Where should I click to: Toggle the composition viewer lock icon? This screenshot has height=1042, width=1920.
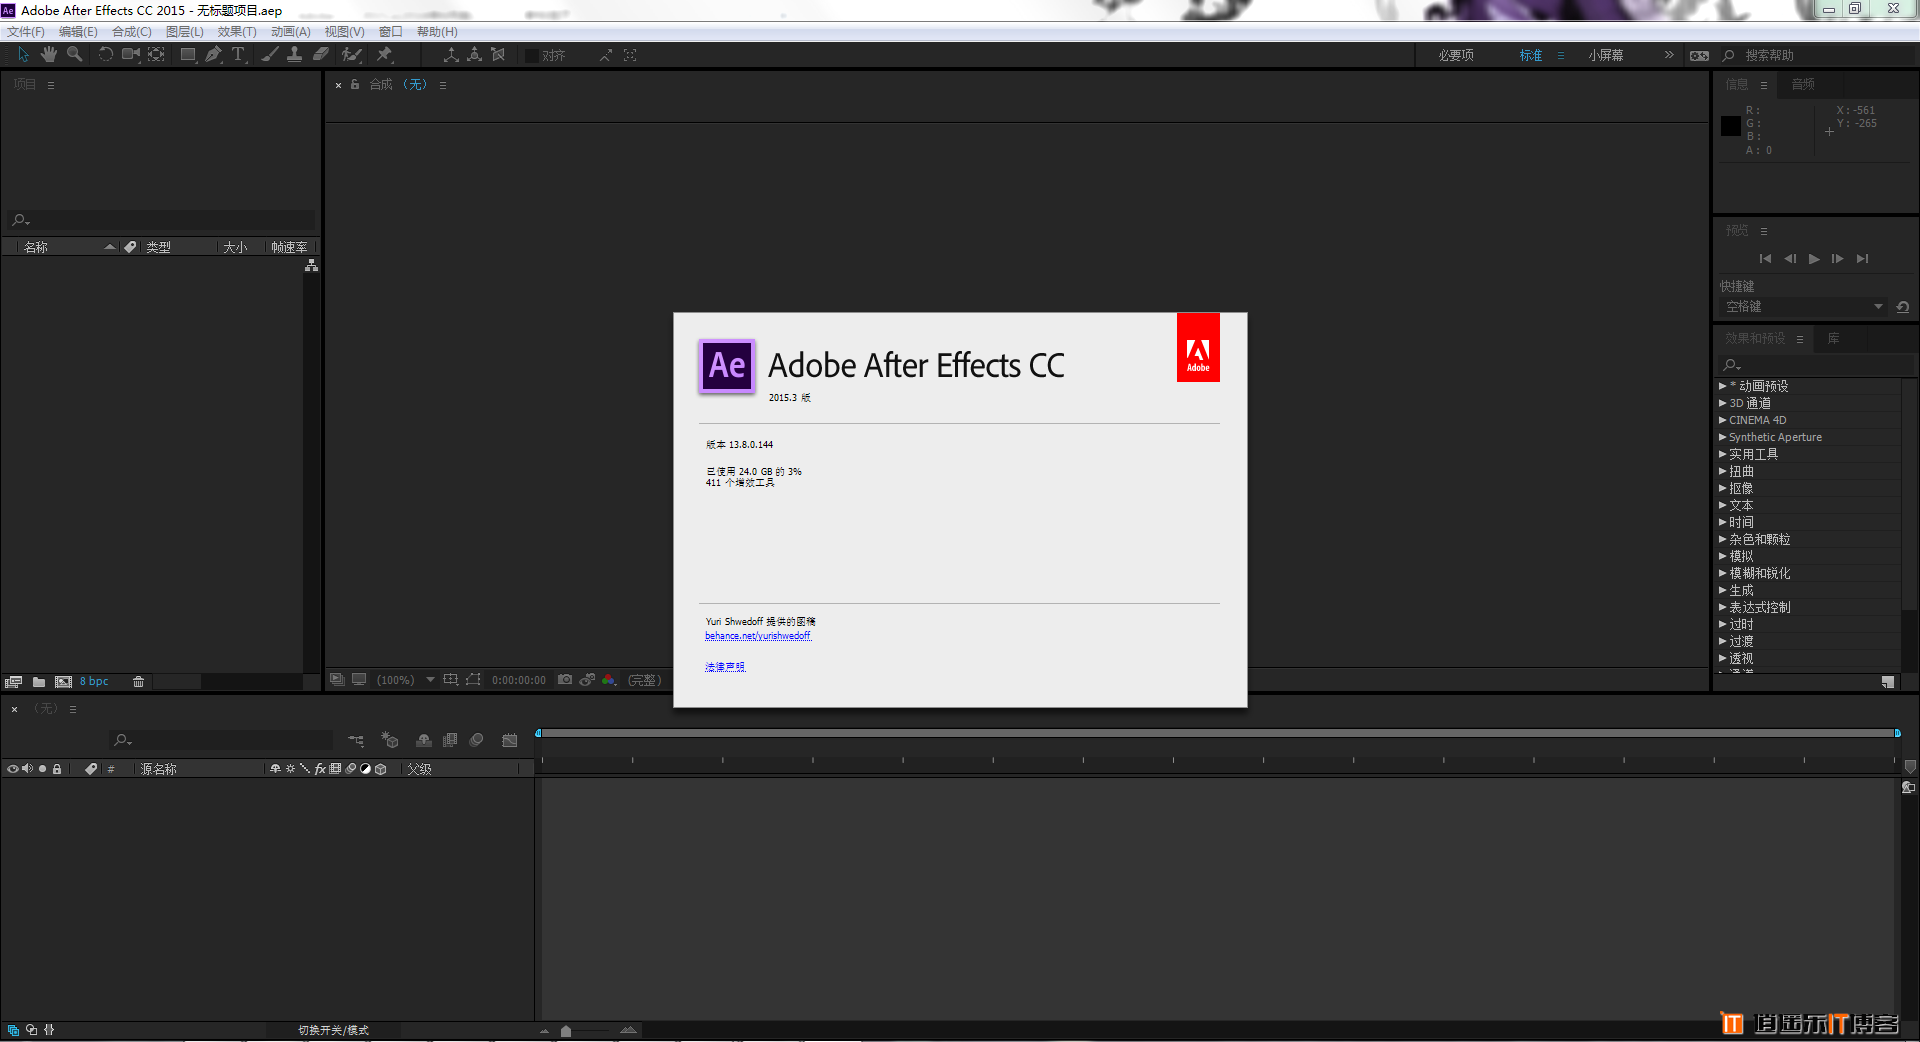[x=355, y=85]
